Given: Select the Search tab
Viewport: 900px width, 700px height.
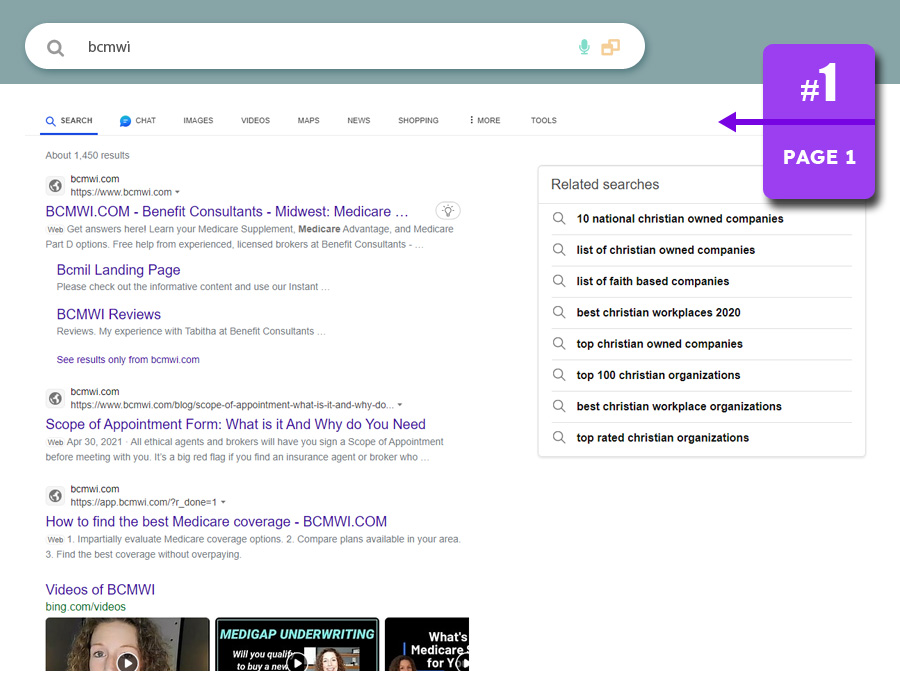Looking at the screenshot, I should click(x=69, y=120).
